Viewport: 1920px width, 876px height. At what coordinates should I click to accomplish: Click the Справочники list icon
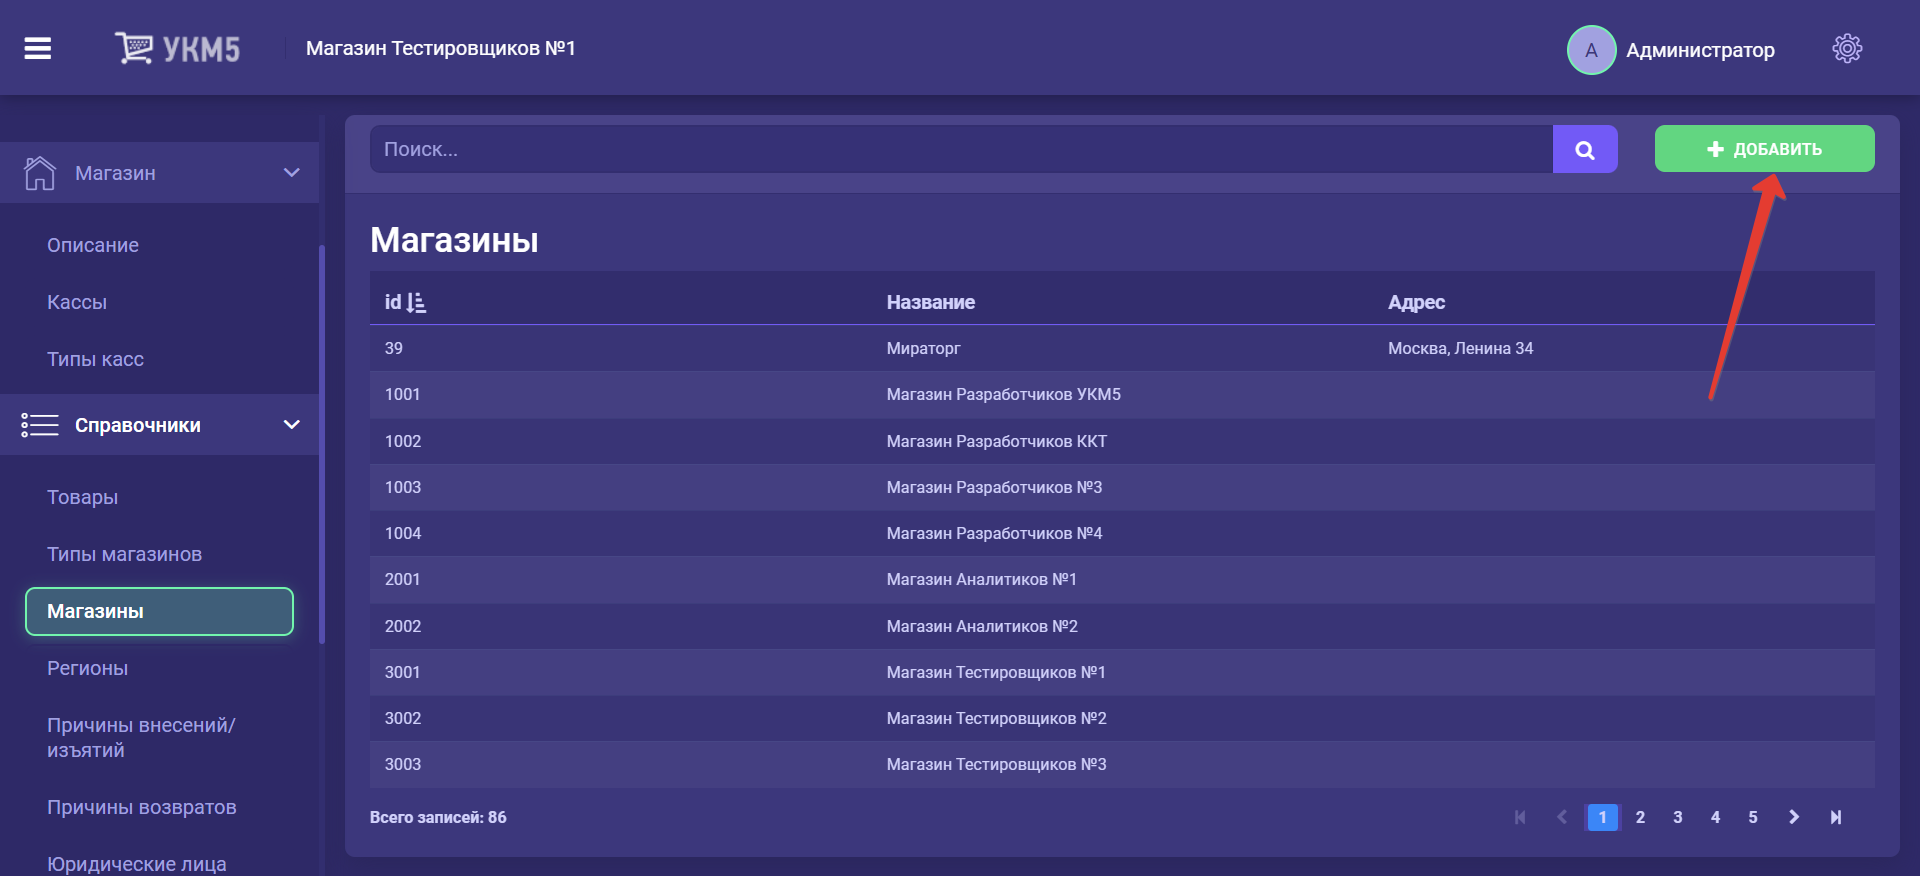pyautogui.click(x=40, y=425)
